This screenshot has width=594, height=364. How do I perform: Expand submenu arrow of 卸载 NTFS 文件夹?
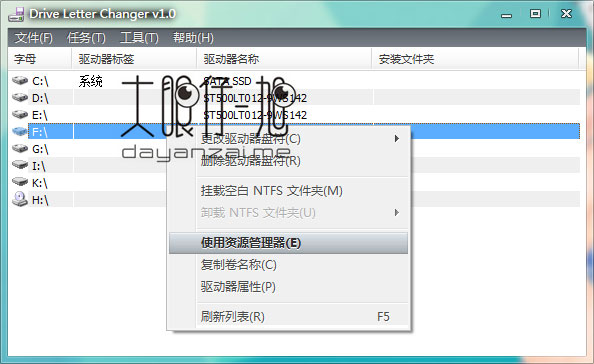click(x=396, y=212)
